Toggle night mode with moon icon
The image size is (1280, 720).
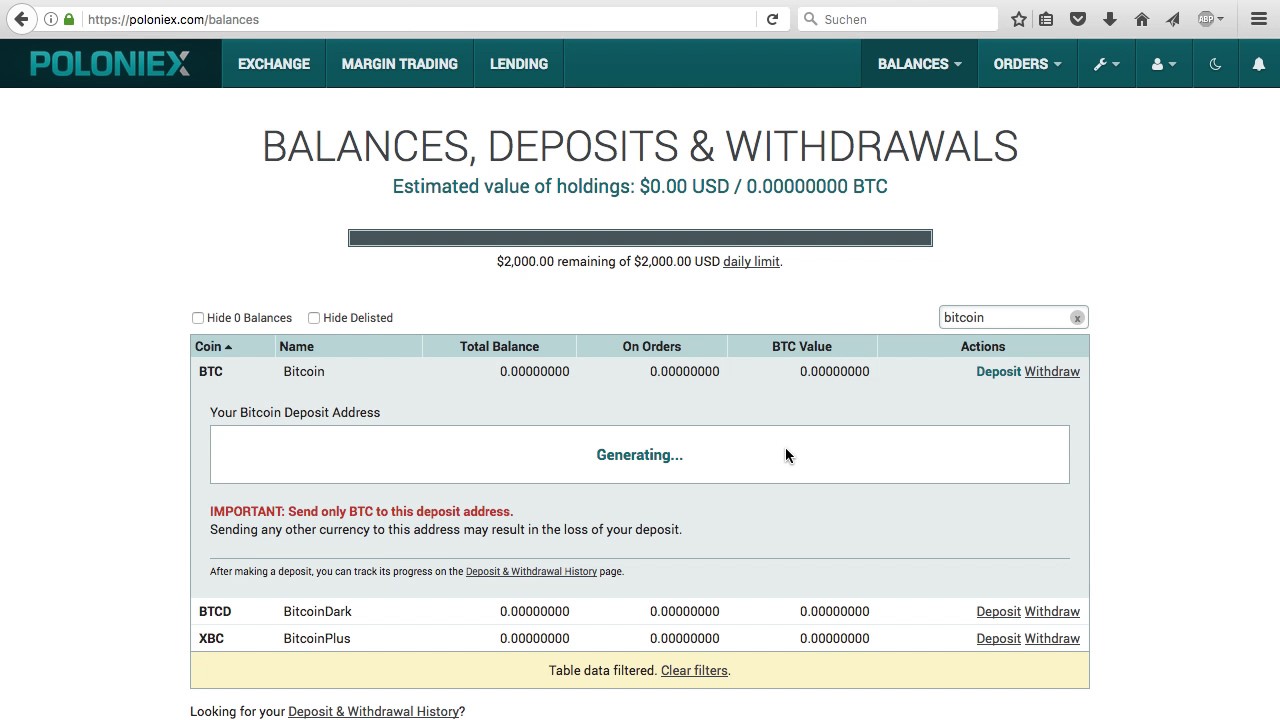(x=1215, y=64)
